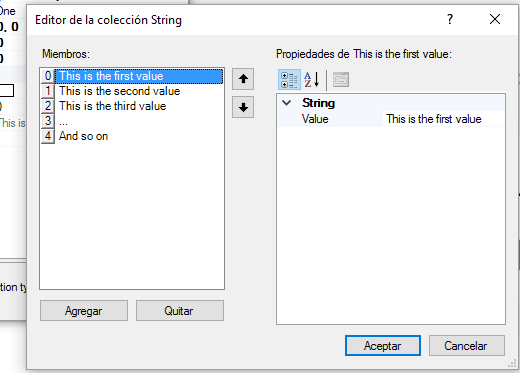Select member 'This is the second value'

119,91
